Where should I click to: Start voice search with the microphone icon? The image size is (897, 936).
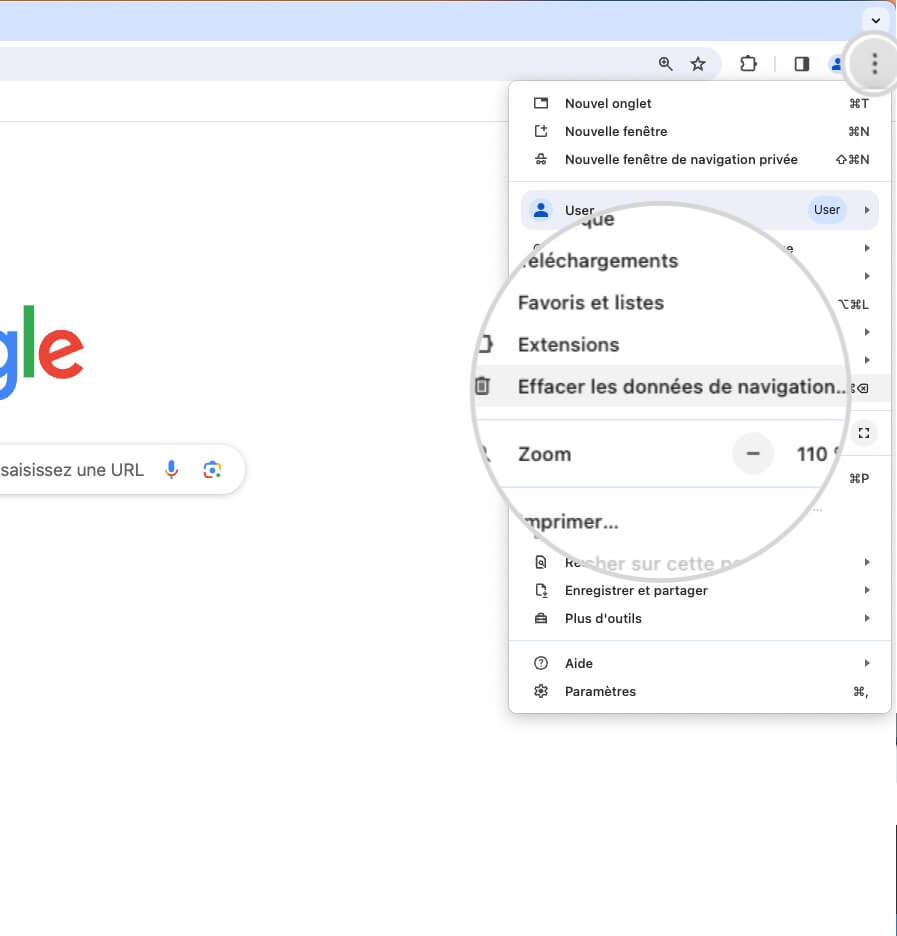[171, 470]
